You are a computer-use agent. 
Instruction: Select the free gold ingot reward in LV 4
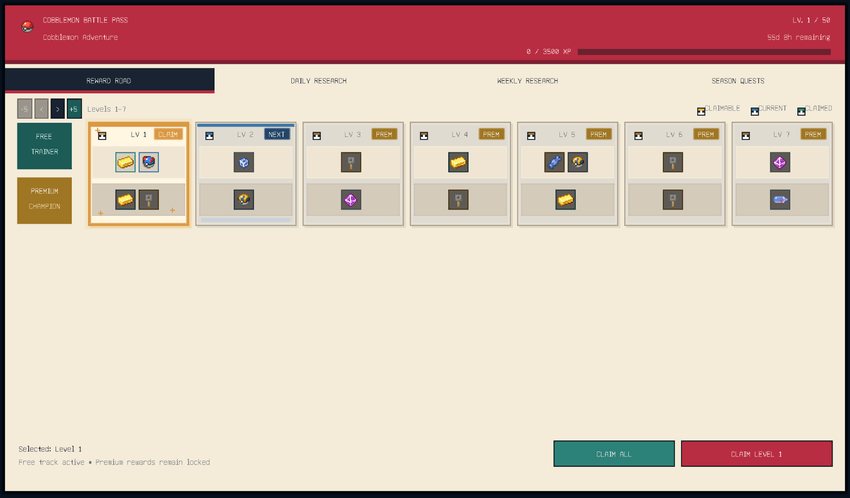(458, 162)
